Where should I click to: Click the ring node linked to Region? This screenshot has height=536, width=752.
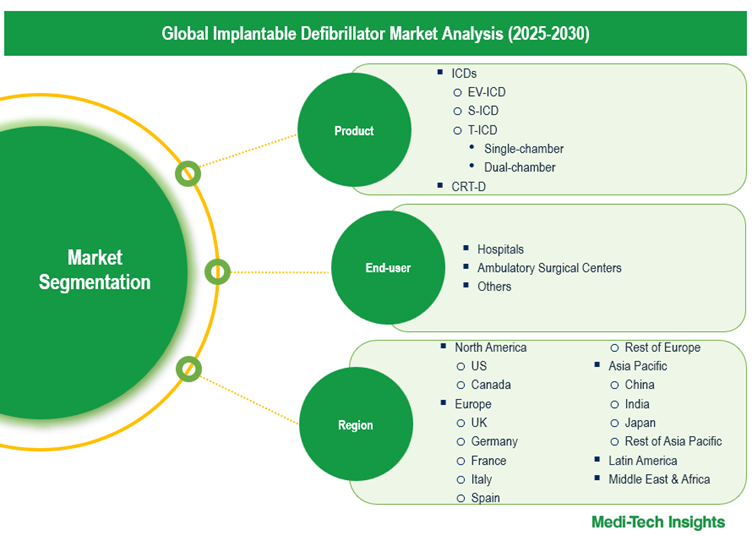tap(188, 369)
